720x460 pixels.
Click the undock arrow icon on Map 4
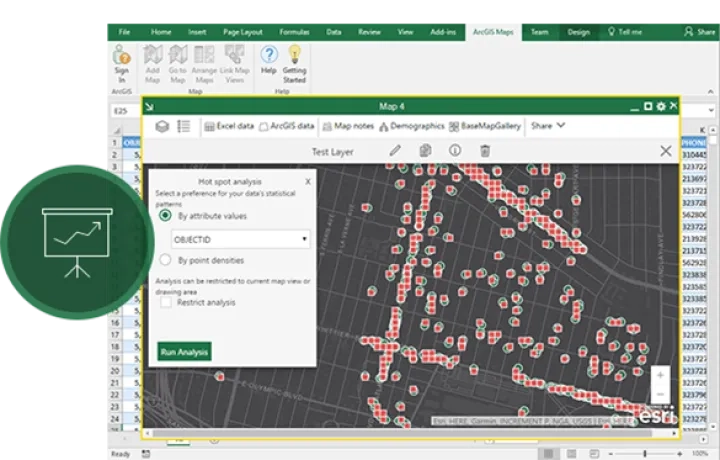(x=149, y=107)
